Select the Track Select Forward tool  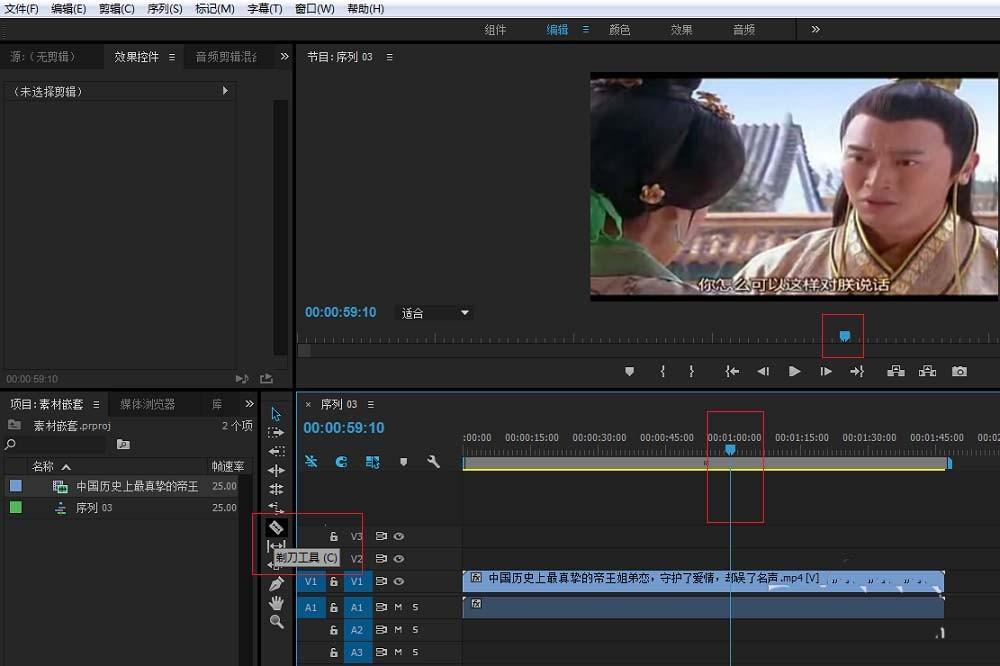[x=276, y=432]
